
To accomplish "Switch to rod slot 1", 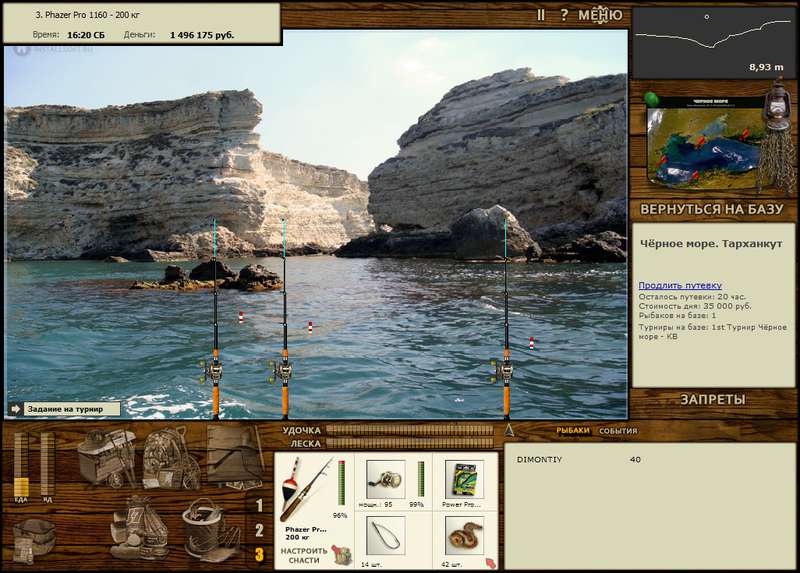I will tap(259, 506).
